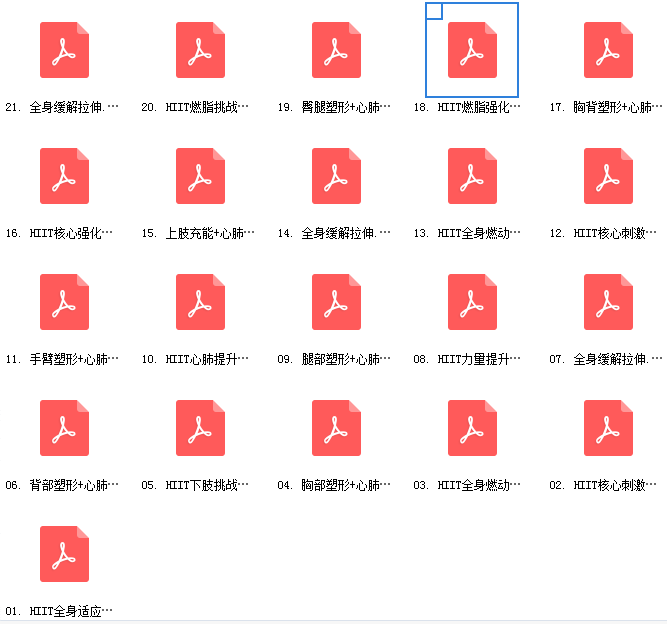Click the file name 14. 全身缓解拉伸

pos(334,233)
